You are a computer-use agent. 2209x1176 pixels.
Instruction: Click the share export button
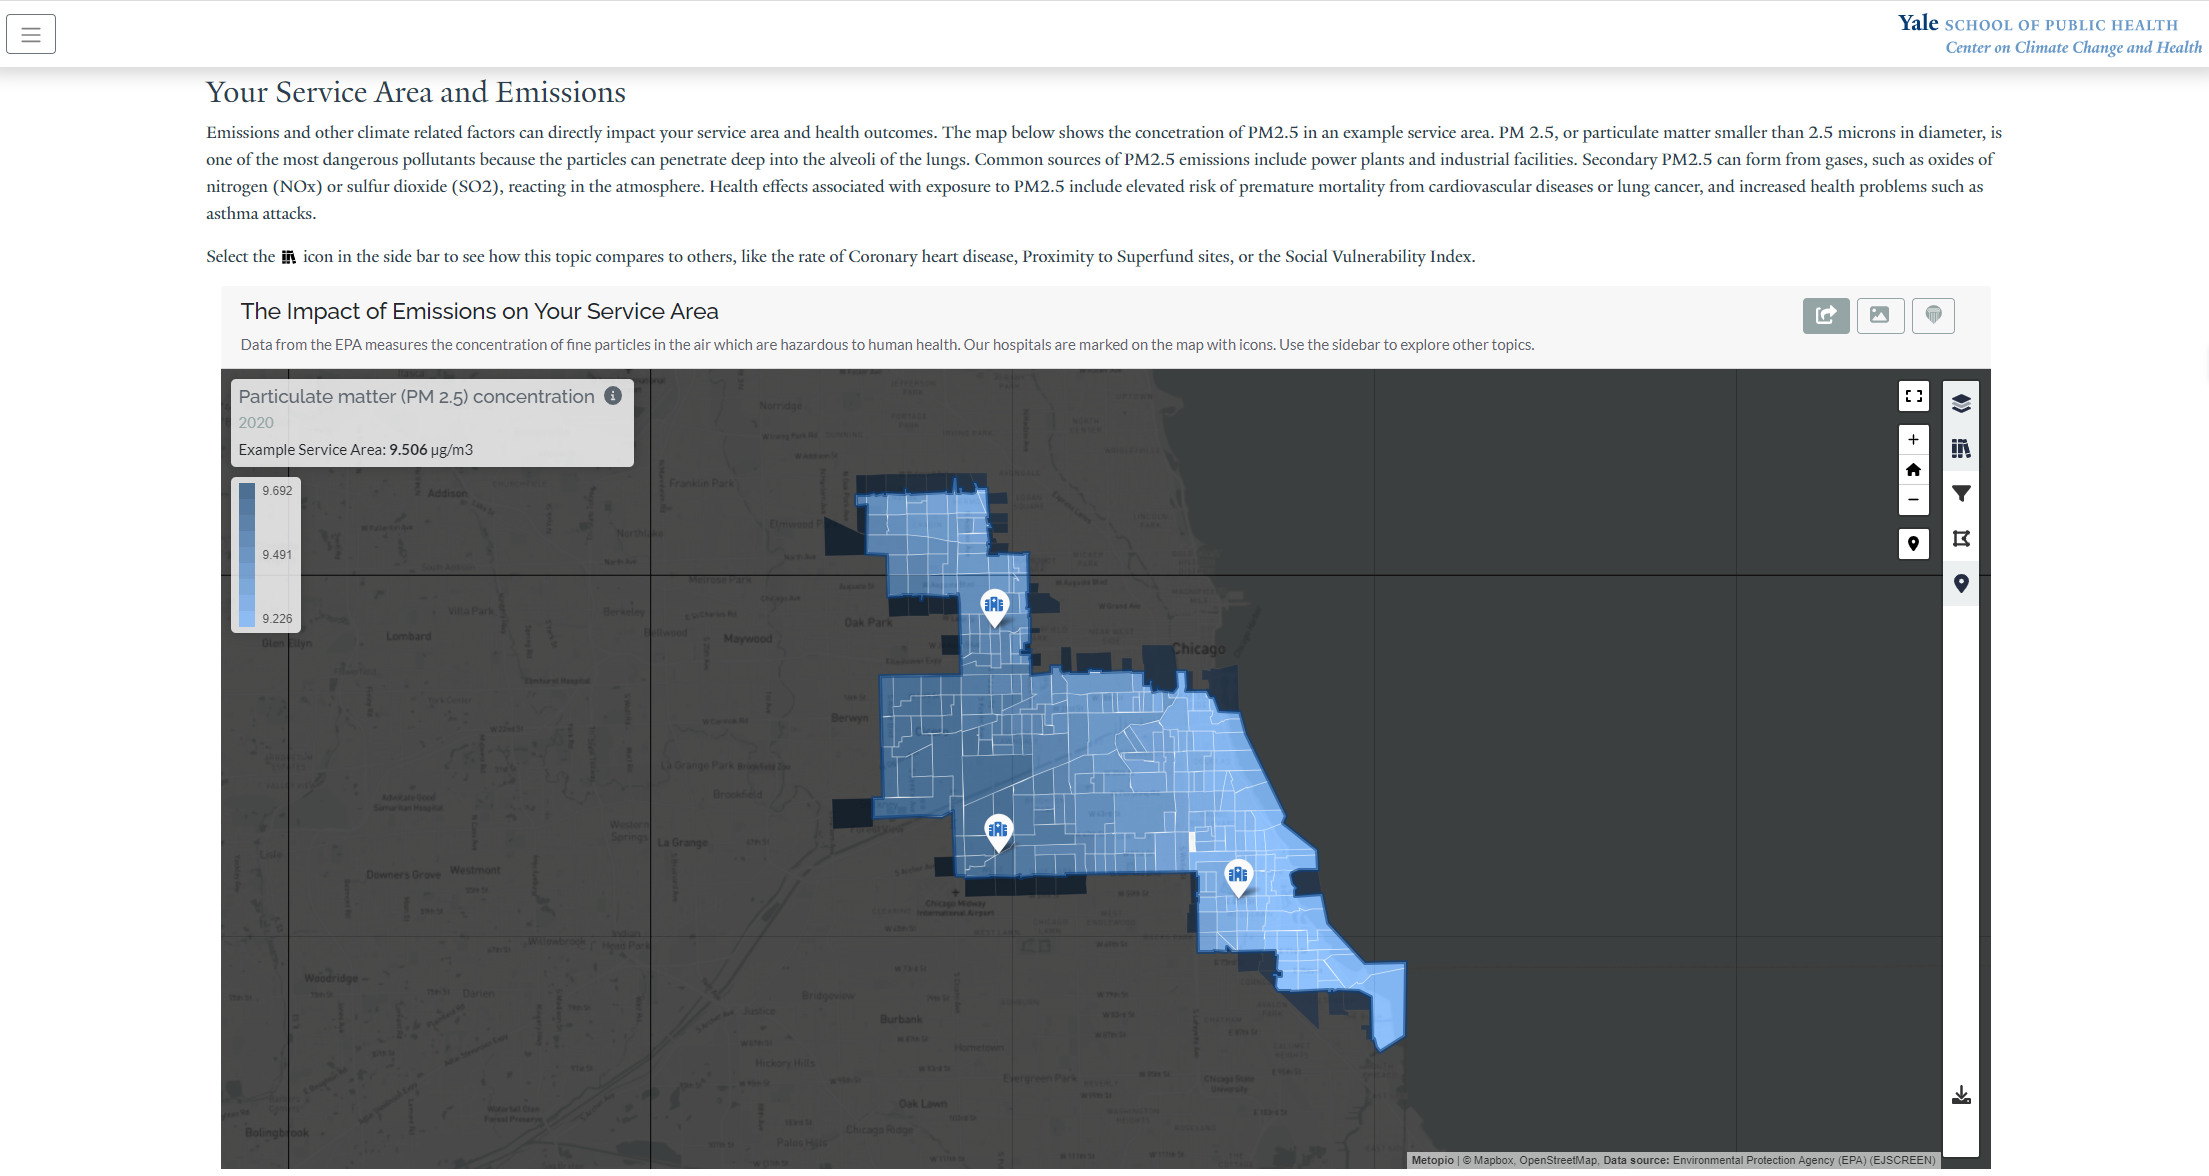[1825, 315]
